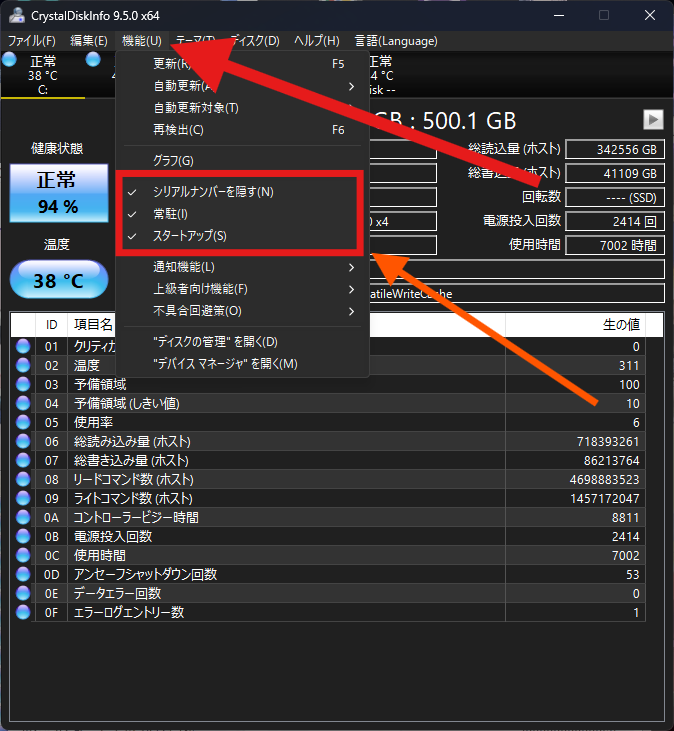
Task: Disable スタートアップ(S) in the menu
Action: pos(189,236)
